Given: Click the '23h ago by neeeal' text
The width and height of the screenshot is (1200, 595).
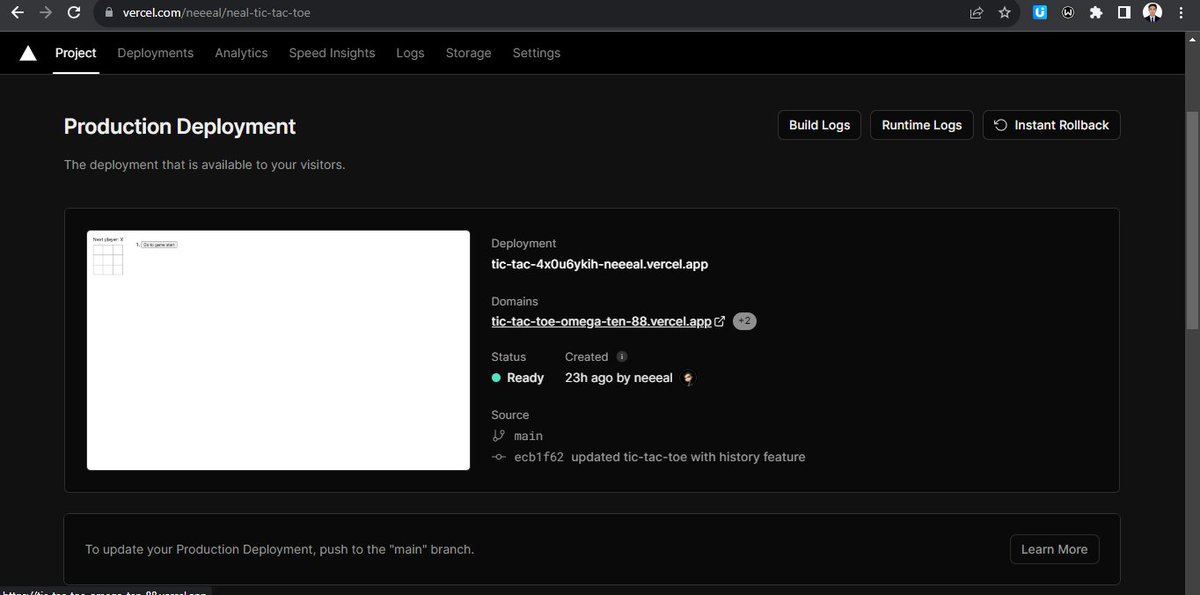Looking at the screenshot, I should pos(619,378).
